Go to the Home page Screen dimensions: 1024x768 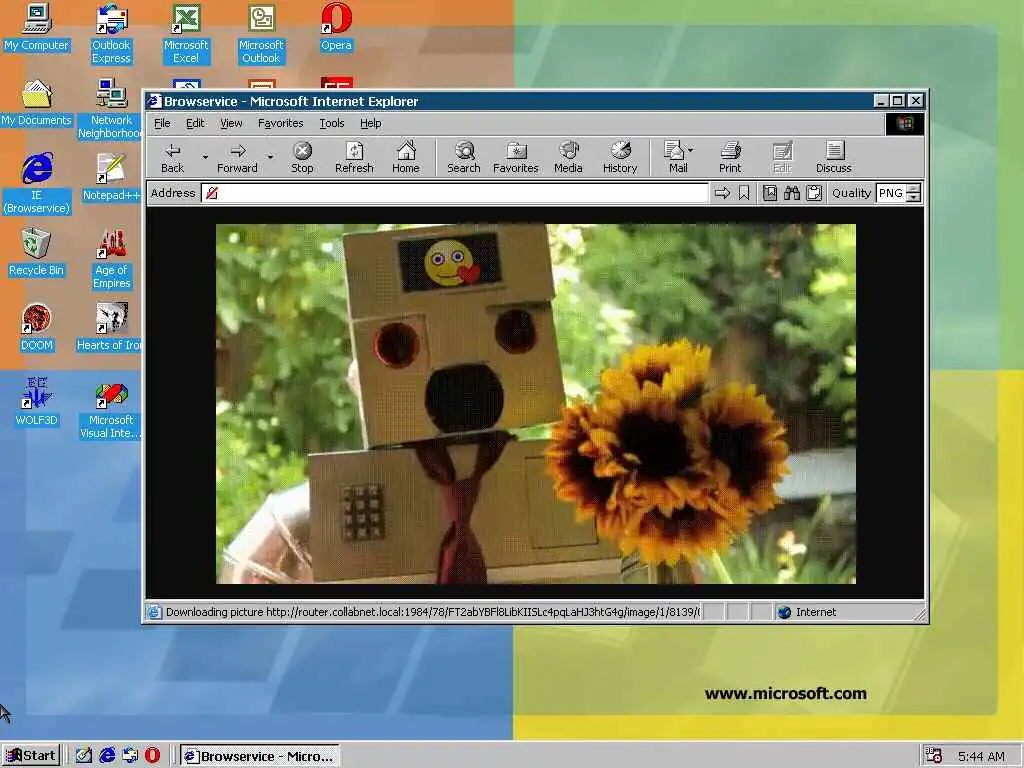[406, 157]
